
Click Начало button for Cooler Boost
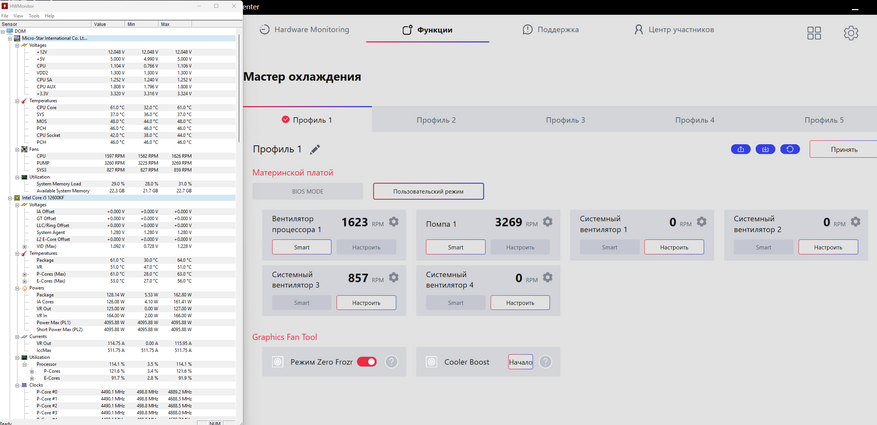(x=520, y=362)
